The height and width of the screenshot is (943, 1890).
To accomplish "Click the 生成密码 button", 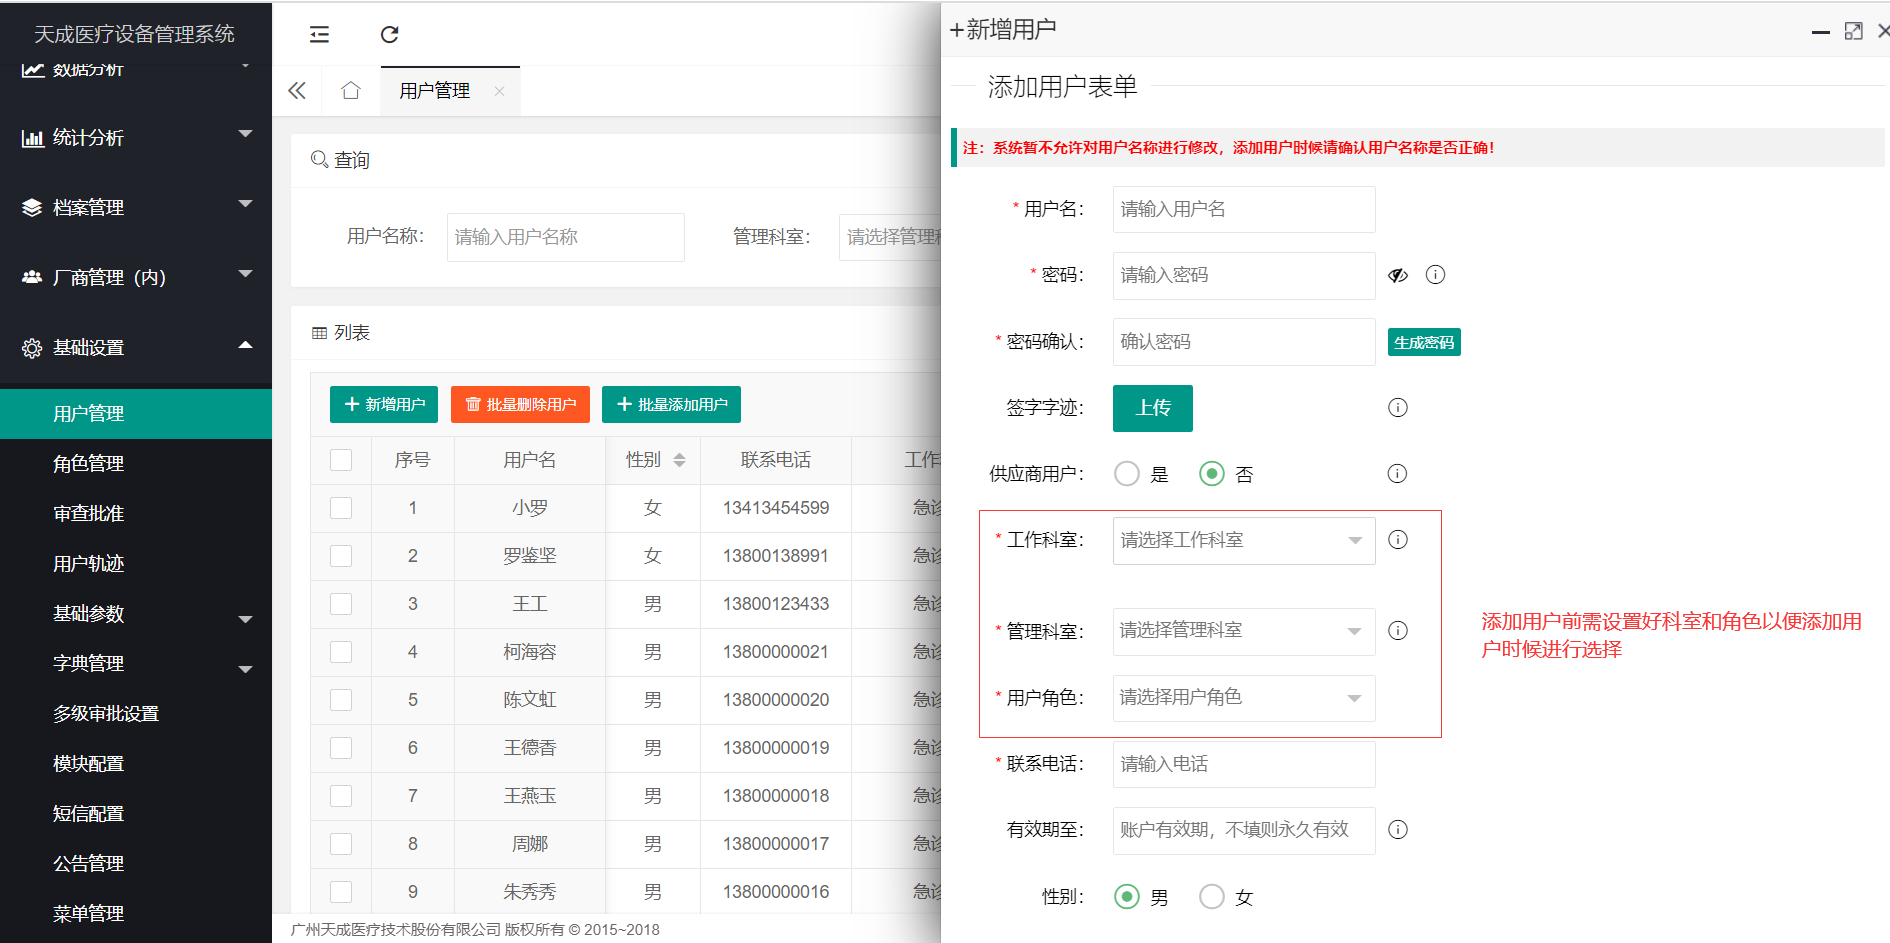I will [x=1424, y=342].
